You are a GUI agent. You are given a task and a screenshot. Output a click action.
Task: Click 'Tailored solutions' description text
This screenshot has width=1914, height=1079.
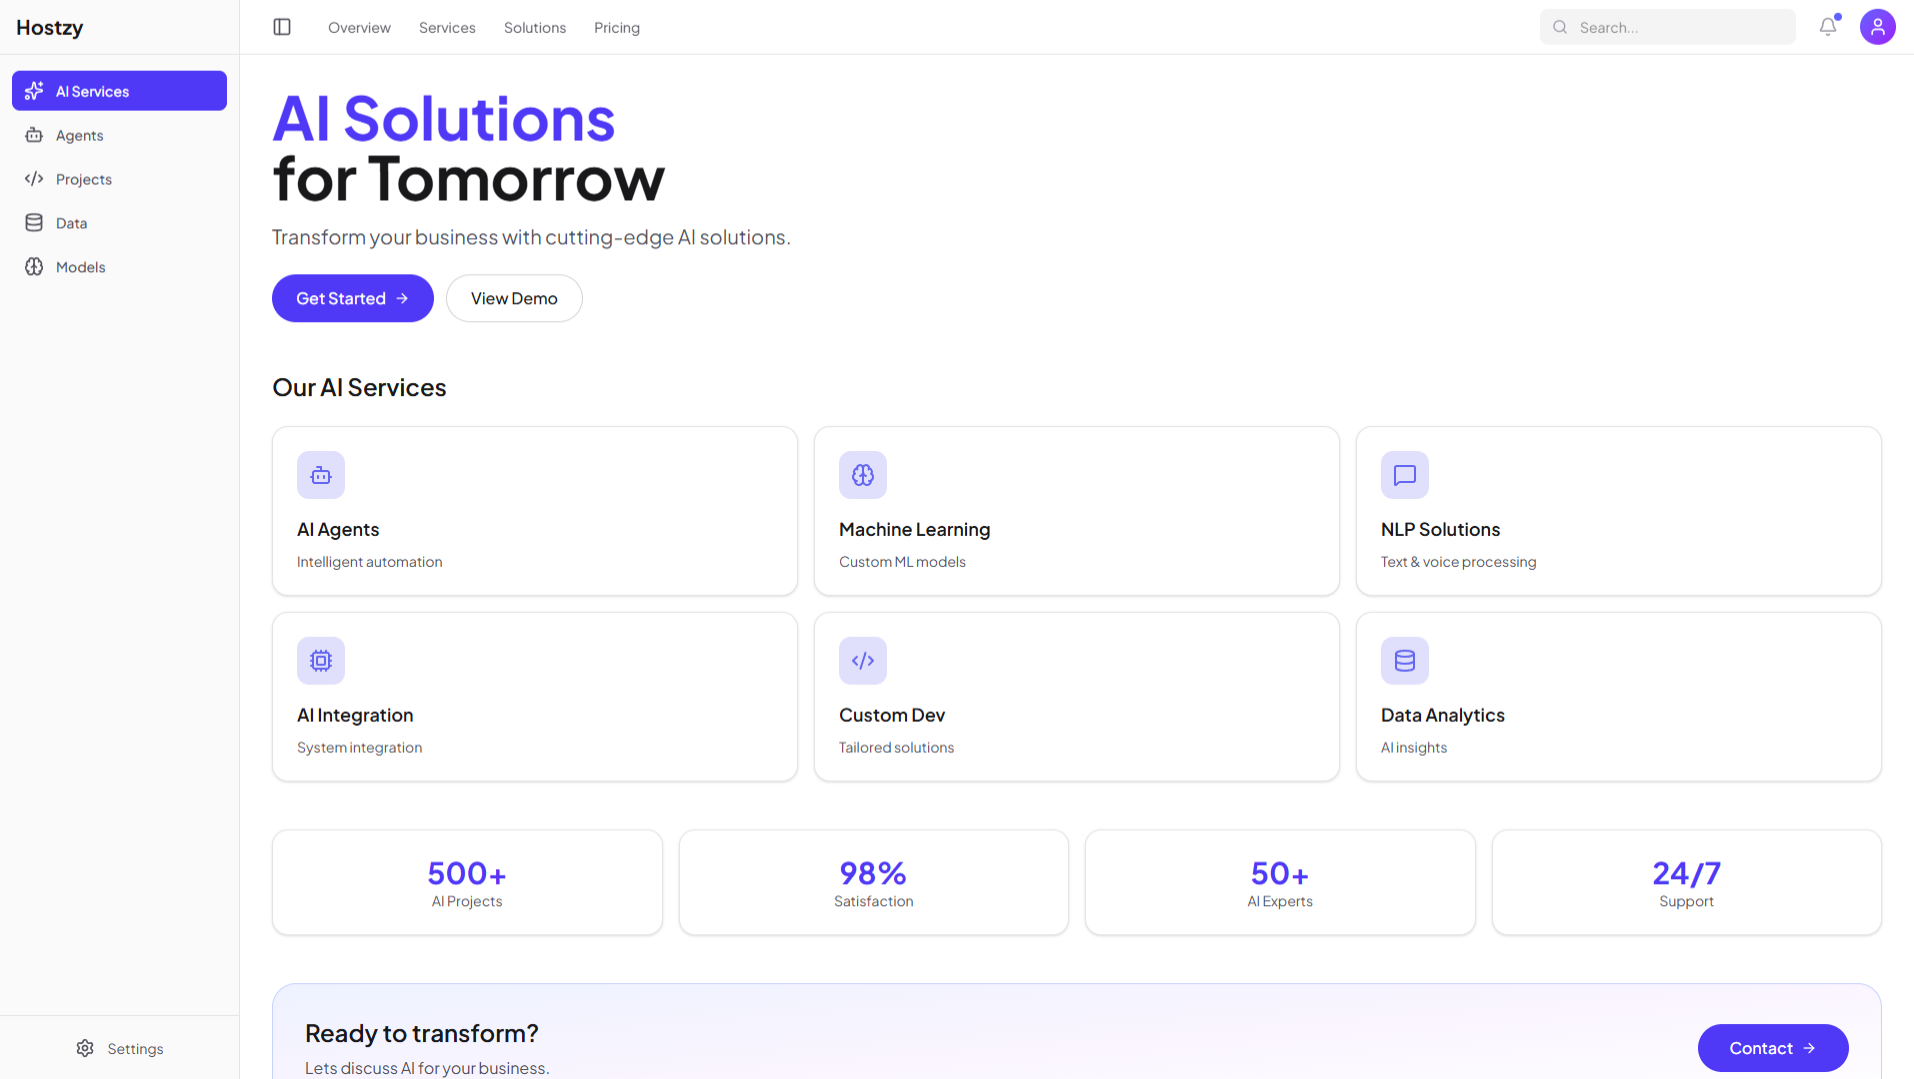pos(896,748)
